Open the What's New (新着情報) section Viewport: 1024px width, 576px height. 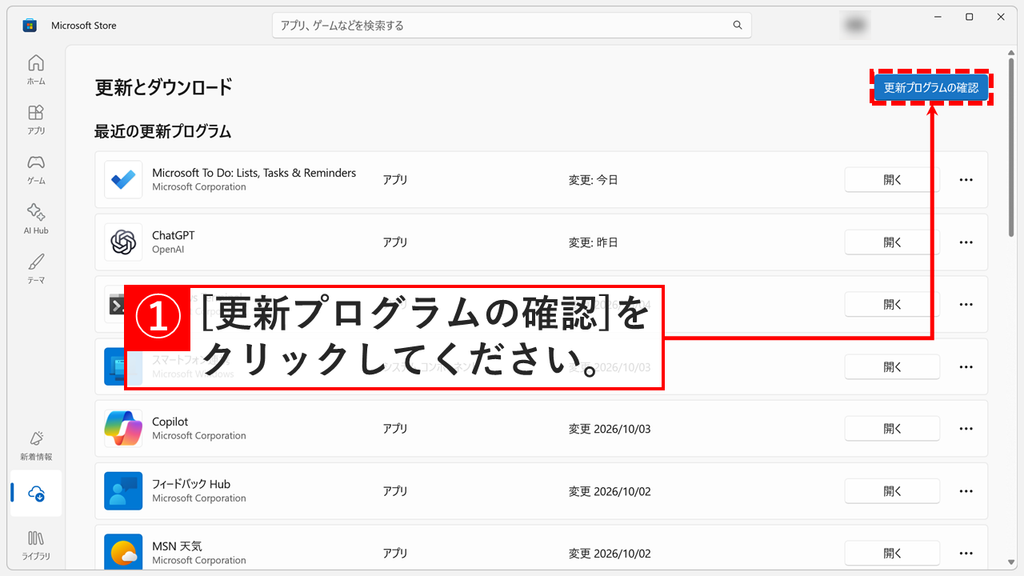pos(36,445)
